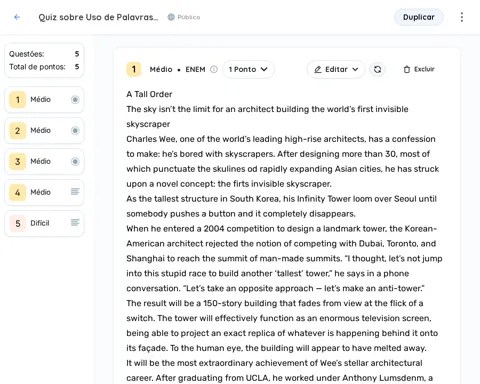Viewport: 480px width, 384px height.
Task: Click the quiz title 'Quiz sobre Uso de Palavras...'
Action: (x=98, y=17)
